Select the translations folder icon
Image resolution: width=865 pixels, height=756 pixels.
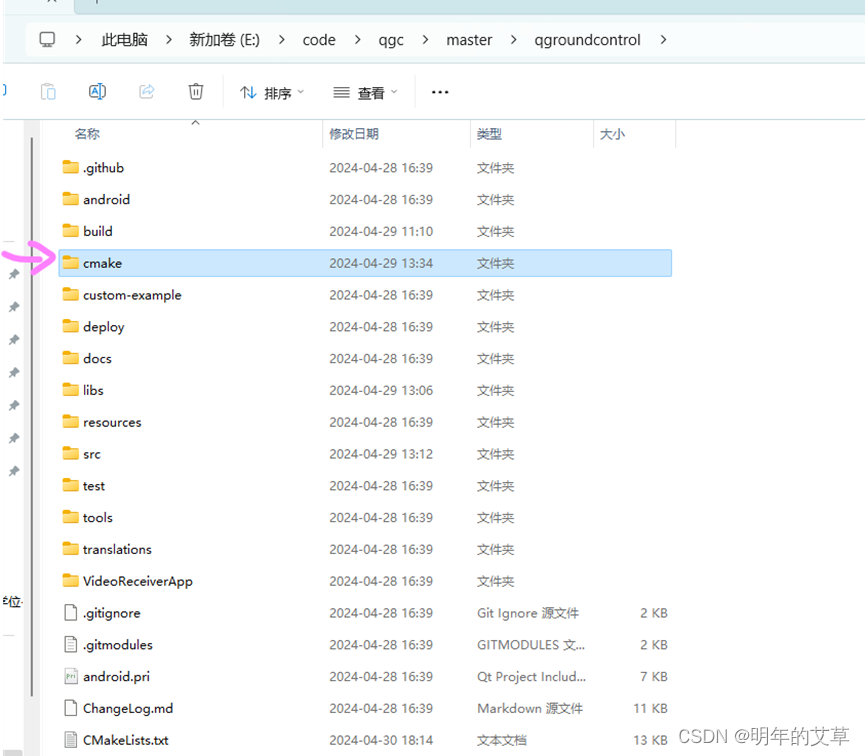click(71, 549)
